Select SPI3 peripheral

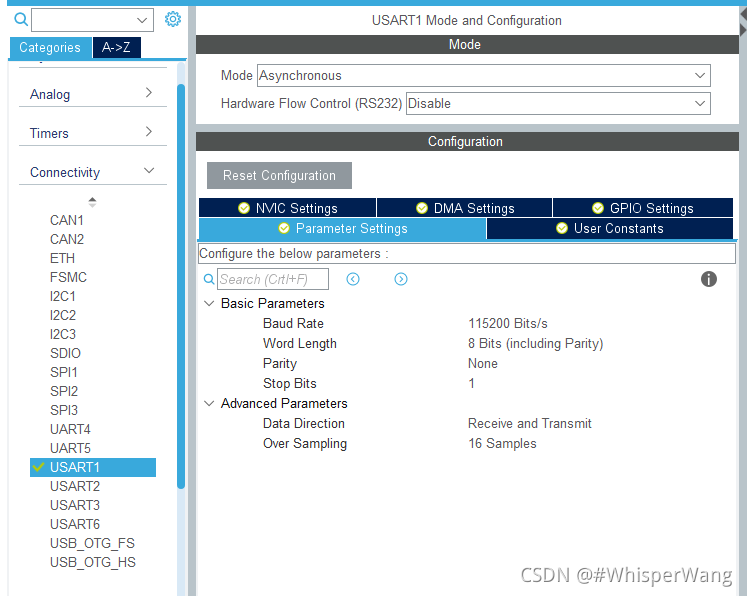pos(63,411)
